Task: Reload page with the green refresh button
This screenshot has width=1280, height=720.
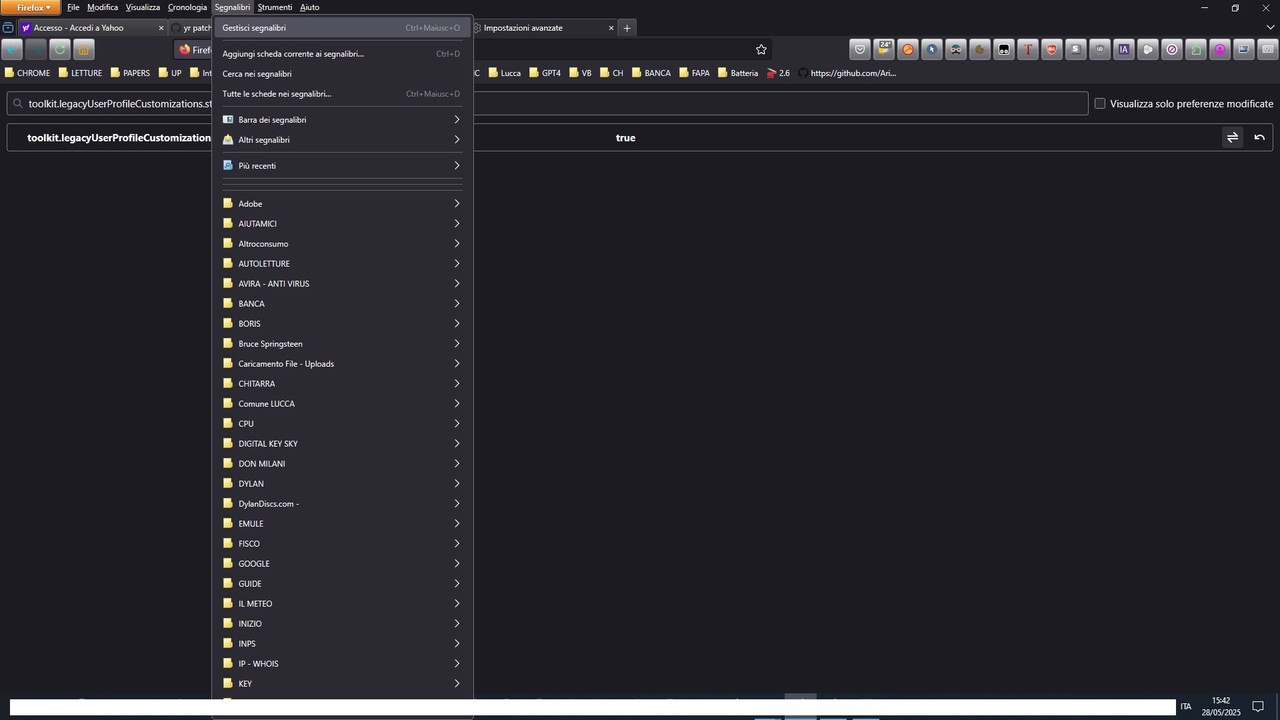Action: coord(60,49)
